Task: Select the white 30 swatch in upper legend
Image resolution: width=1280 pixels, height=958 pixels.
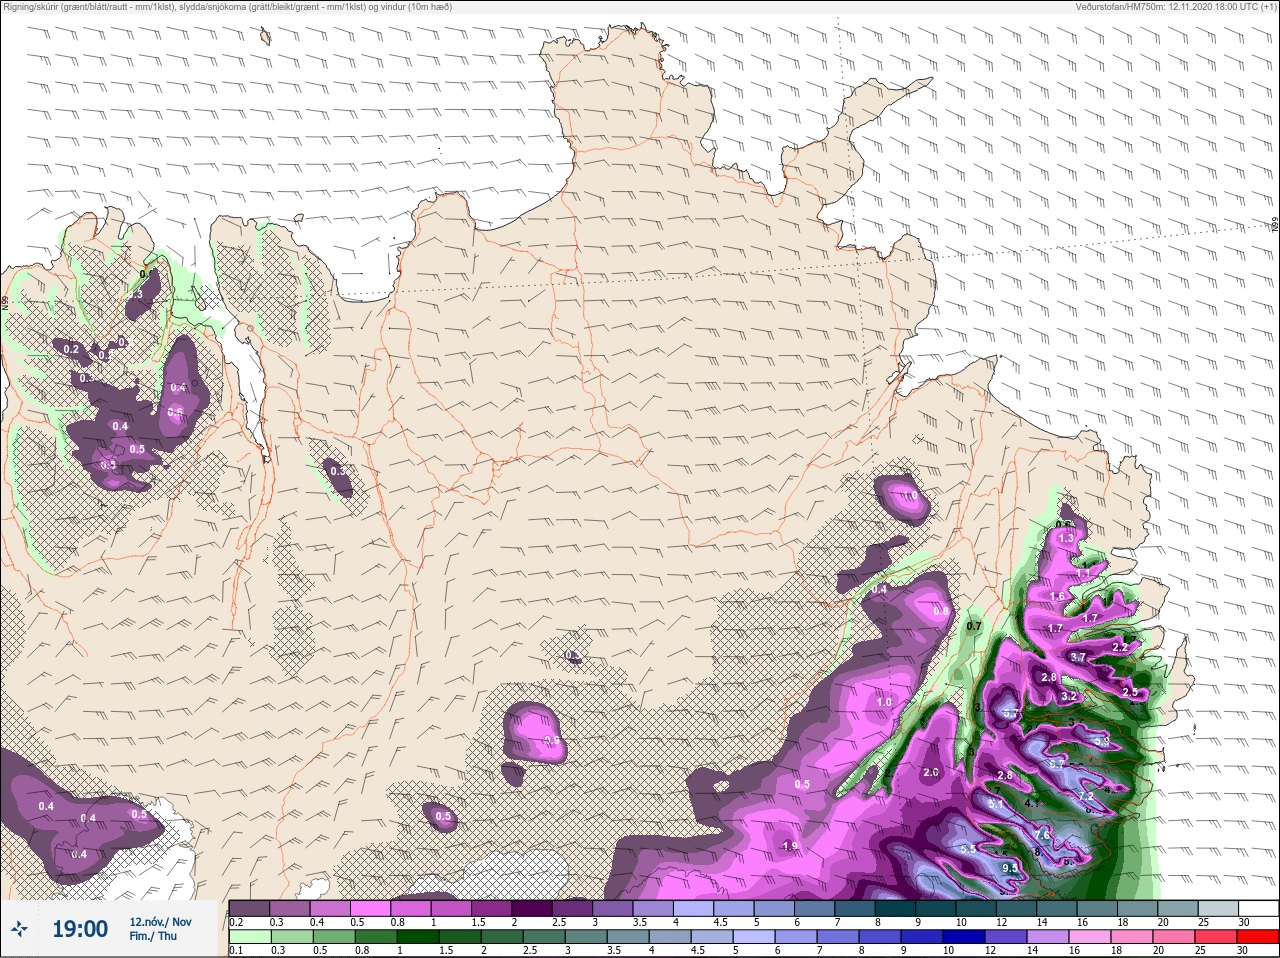Action: coord(1258,907)
